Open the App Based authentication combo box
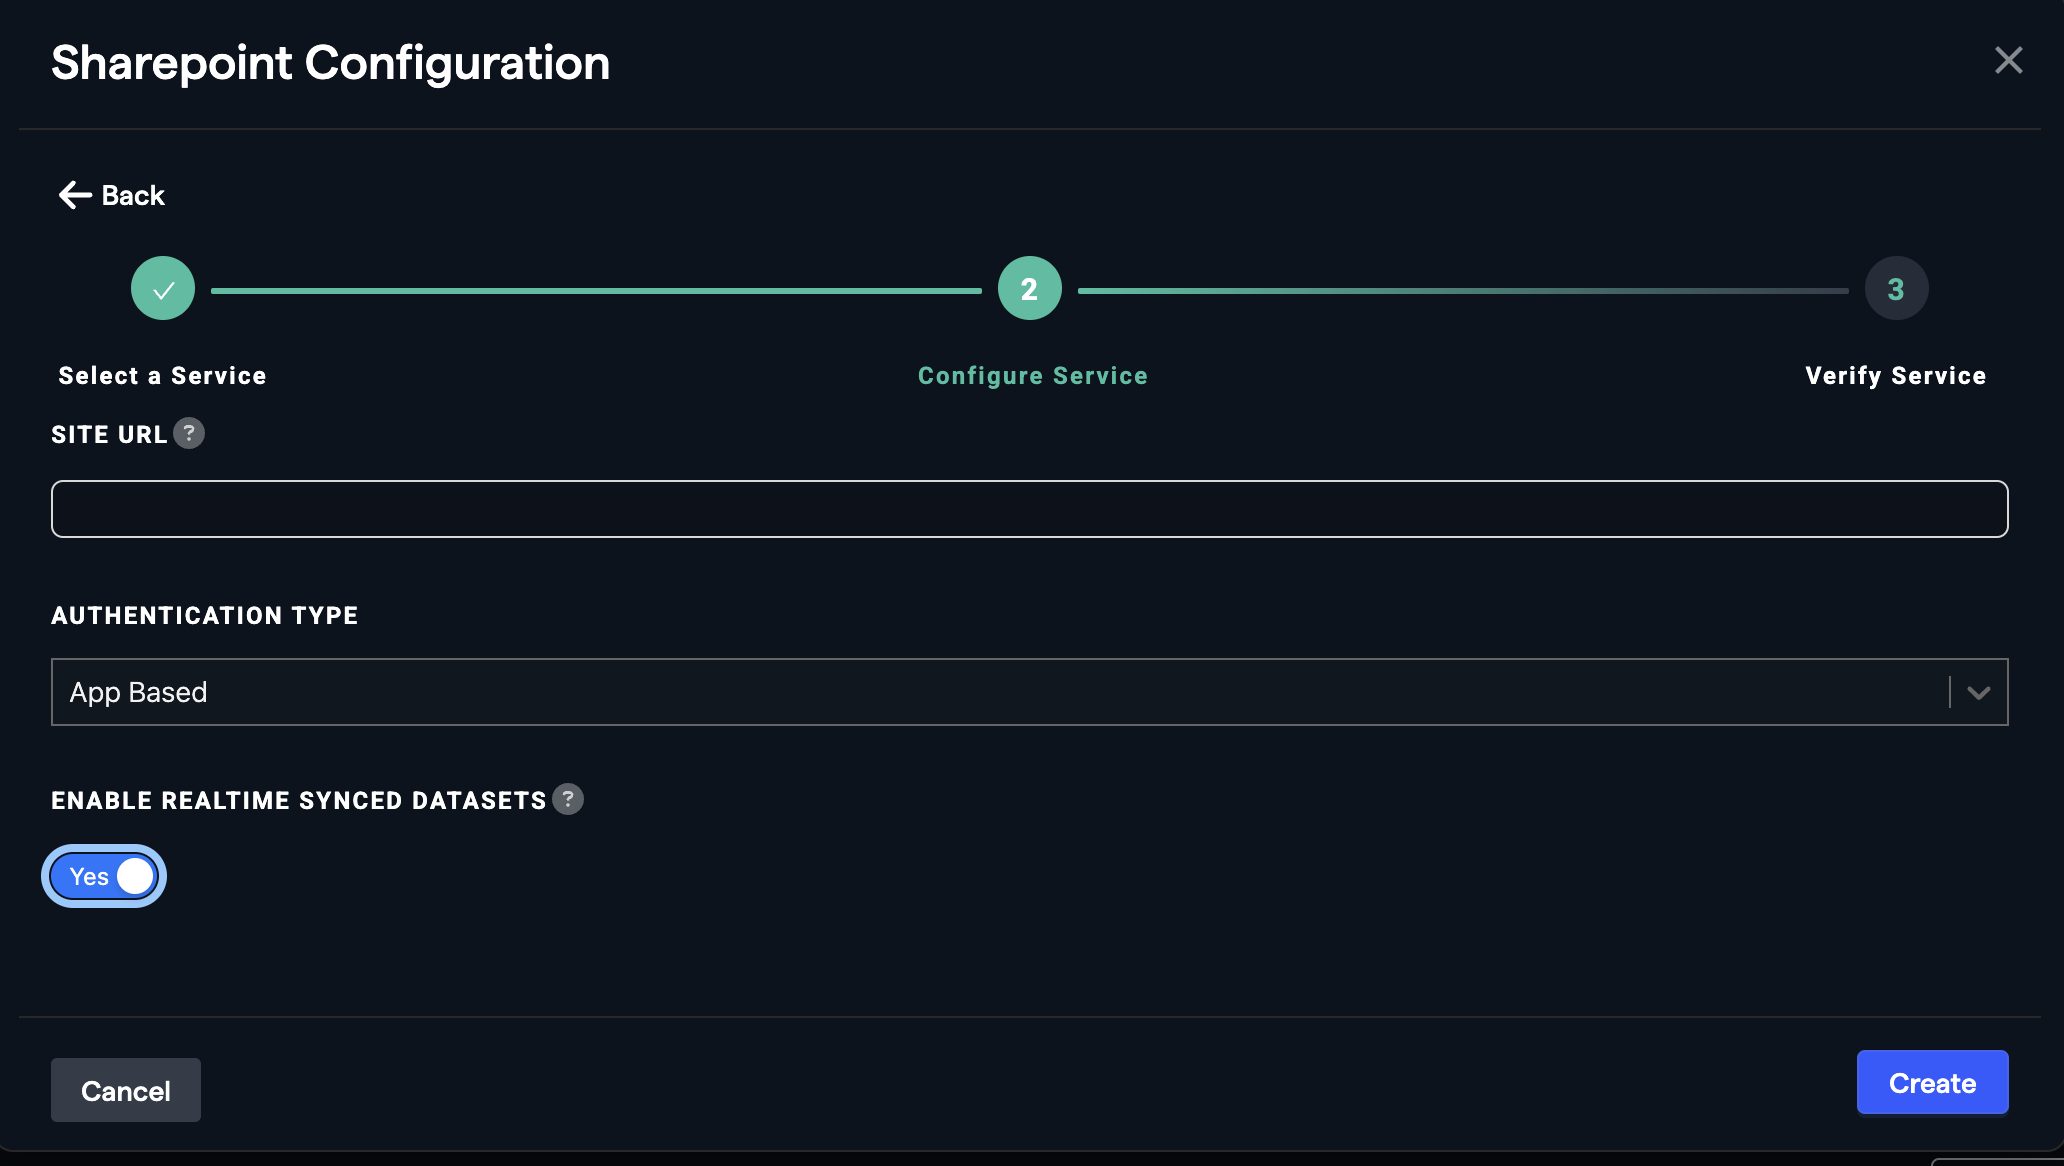Image resolution: width=2064 pixels, height=1166 pixels. click(1000, 692)
